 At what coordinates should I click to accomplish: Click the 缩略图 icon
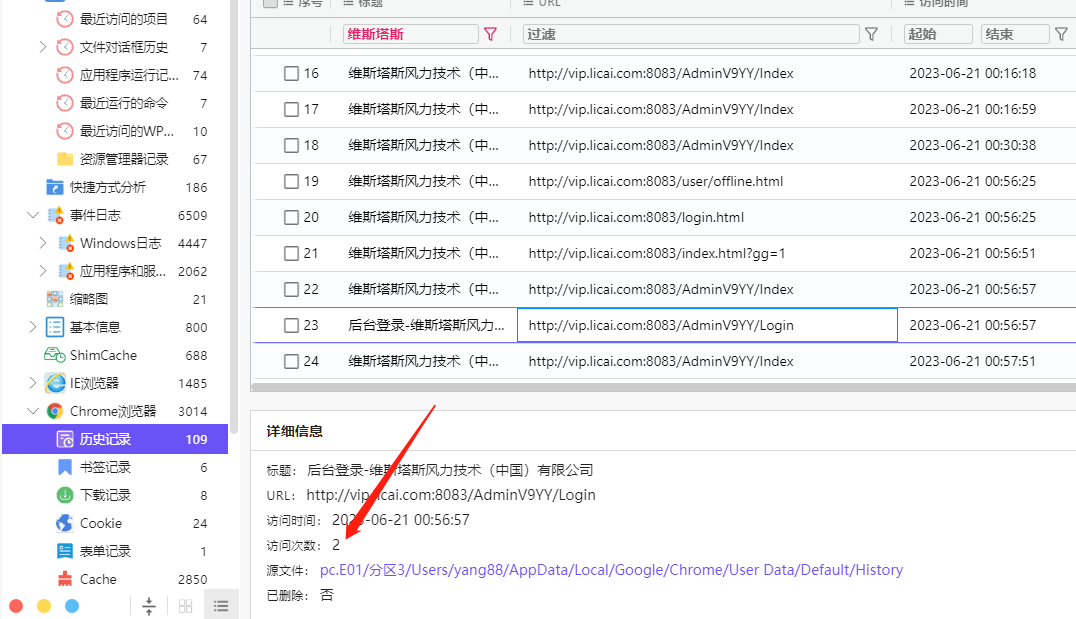pos(55,299)
